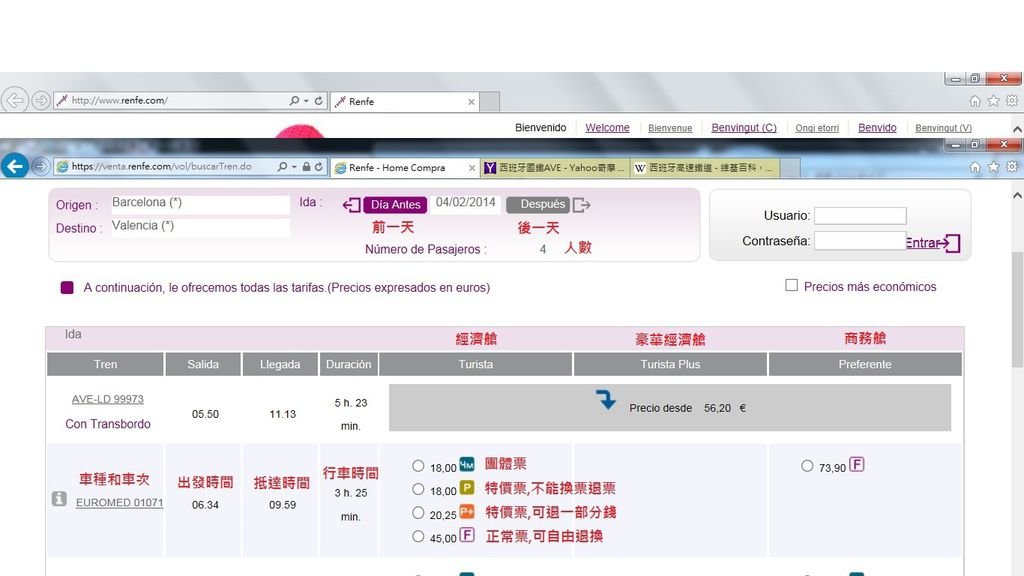Screen dimensions: 1024x576
Task: Select the Renfe tab in the background window
Action: tap(405, 102)
